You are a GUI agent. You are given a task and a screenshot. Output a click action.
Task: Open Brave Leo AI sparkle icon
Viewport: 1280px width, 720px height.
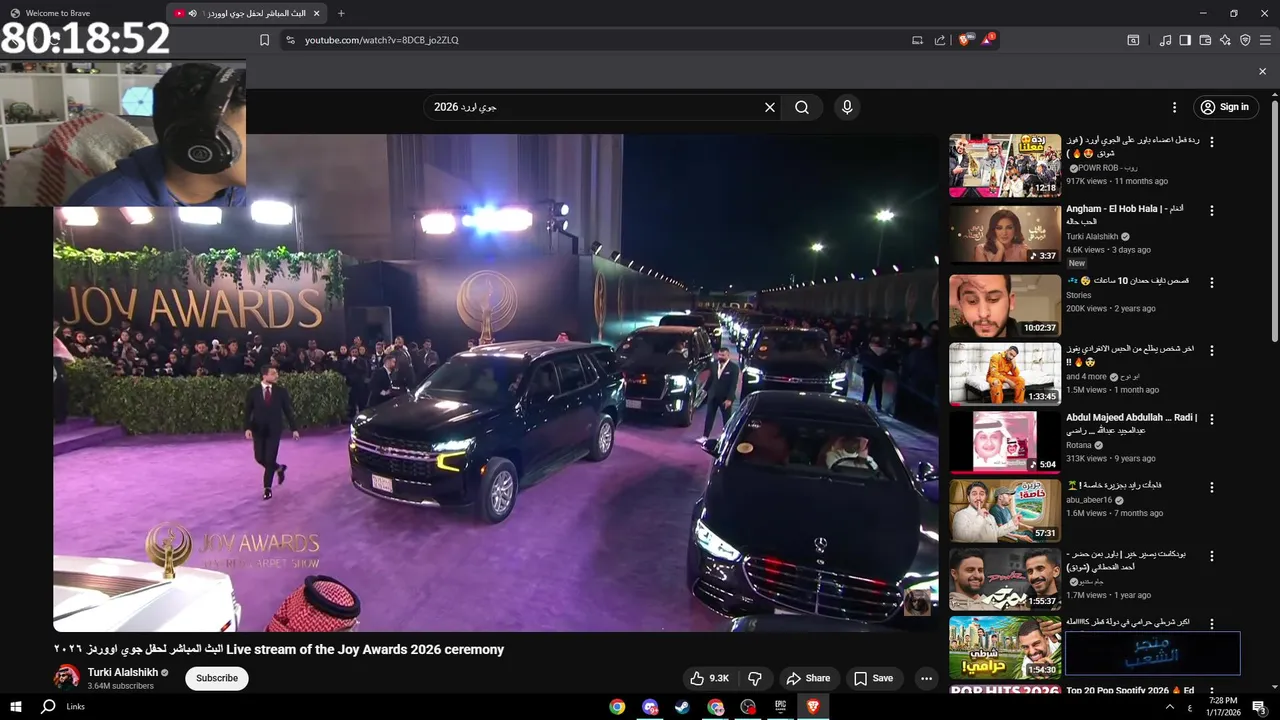tap(1225, 40)
